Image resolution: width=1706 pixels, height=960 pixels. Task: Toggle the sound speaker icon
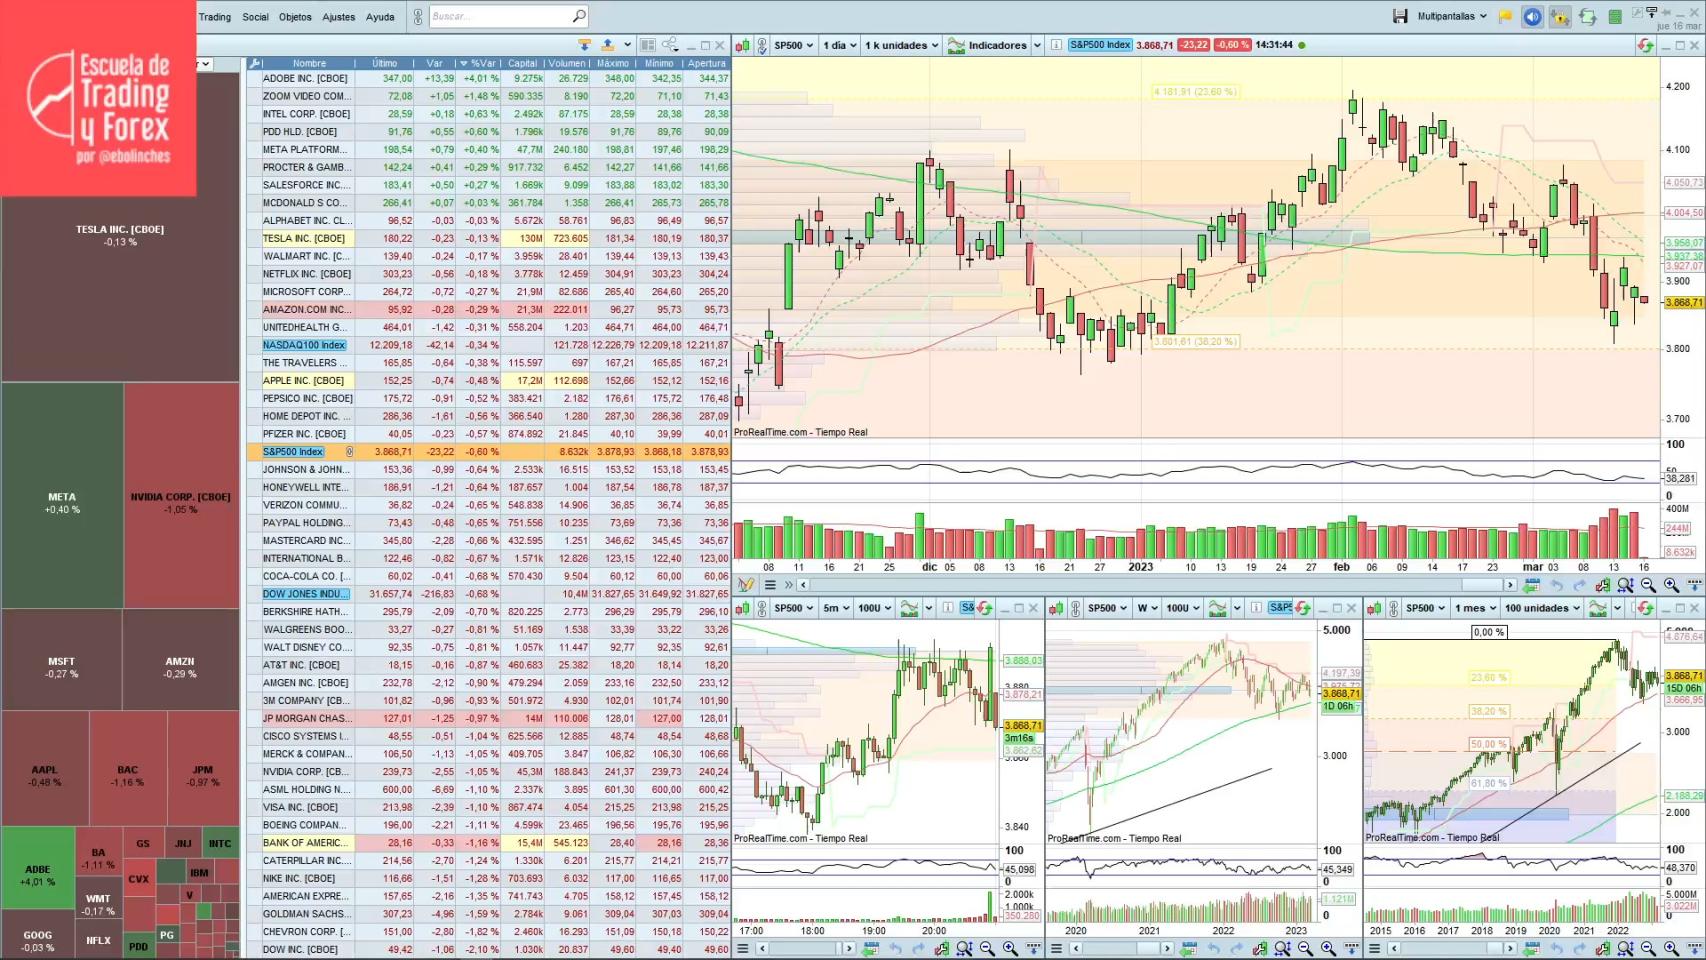point(1532,17)
